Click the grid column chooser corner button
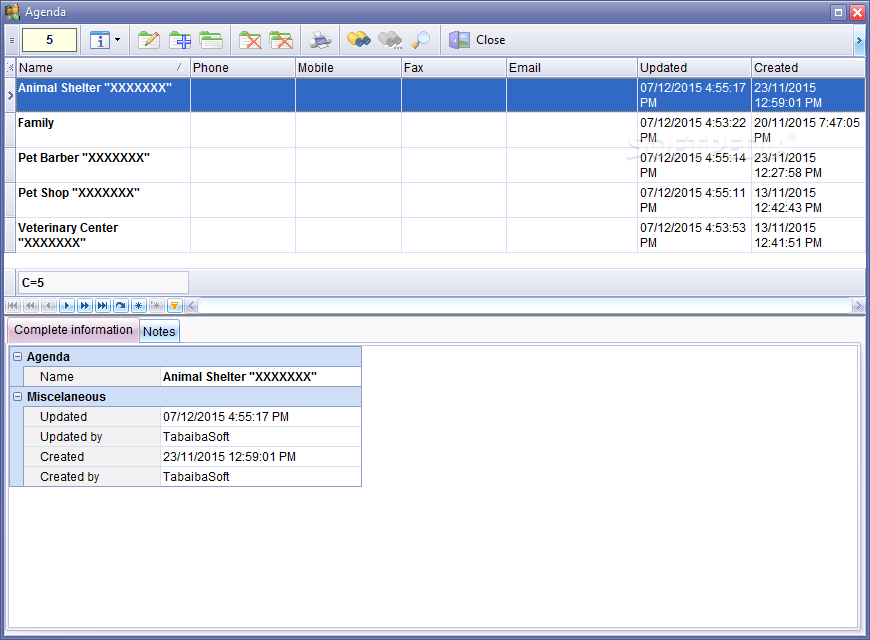This screenshot has width=870, height=640. [x=11, y=68]
